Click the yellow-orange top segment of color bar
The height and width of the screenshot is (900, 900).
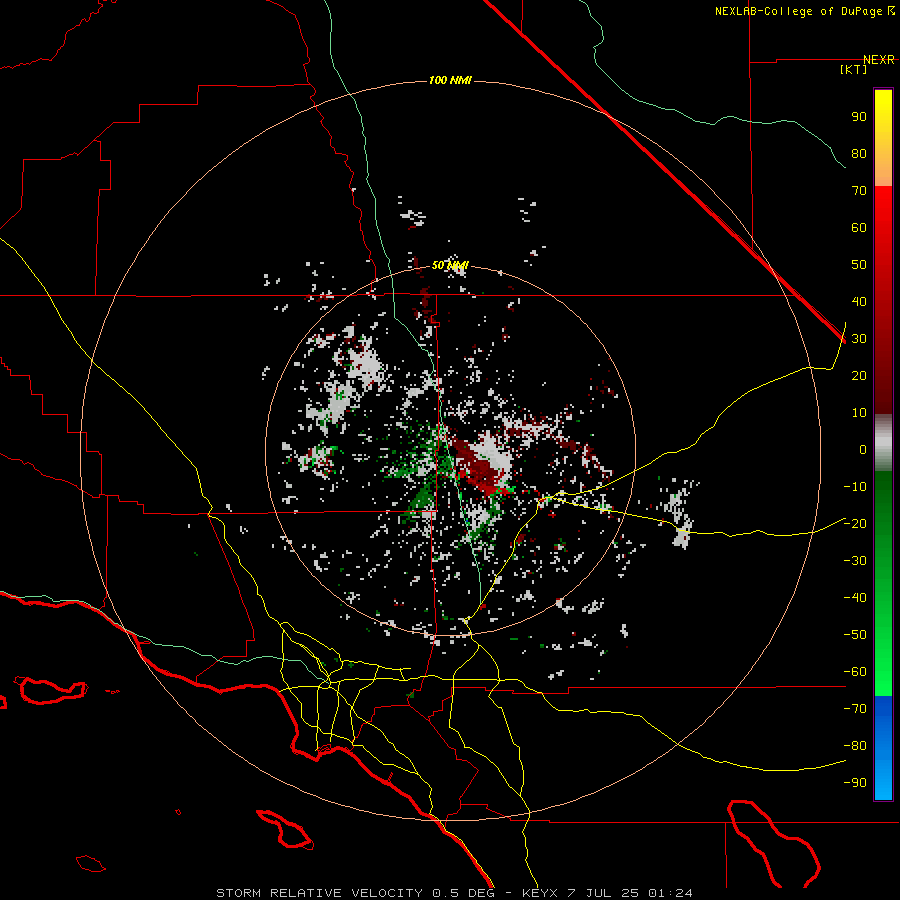click(x=883, y=138)
